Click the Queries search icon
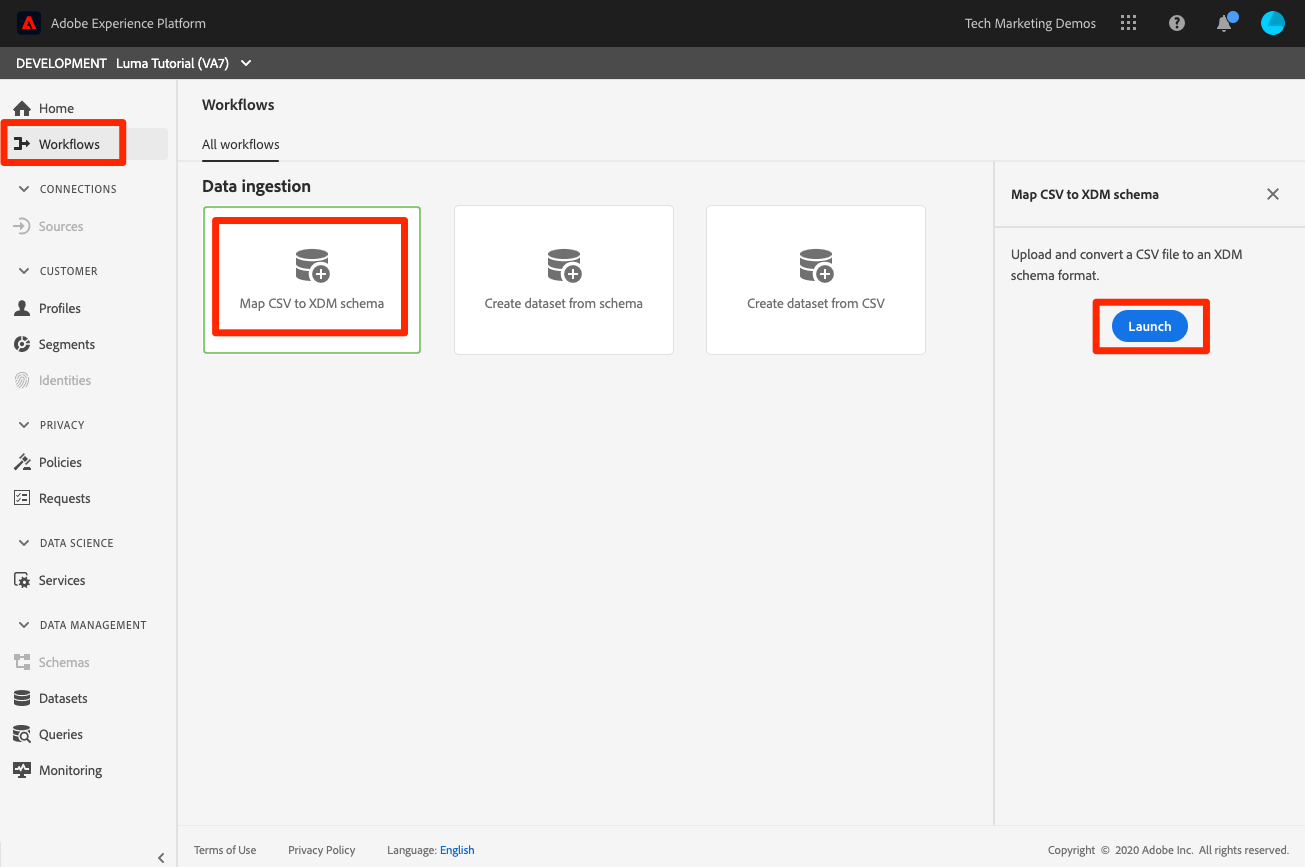The height and width of the screenshot is (867, 1305). 22,734
